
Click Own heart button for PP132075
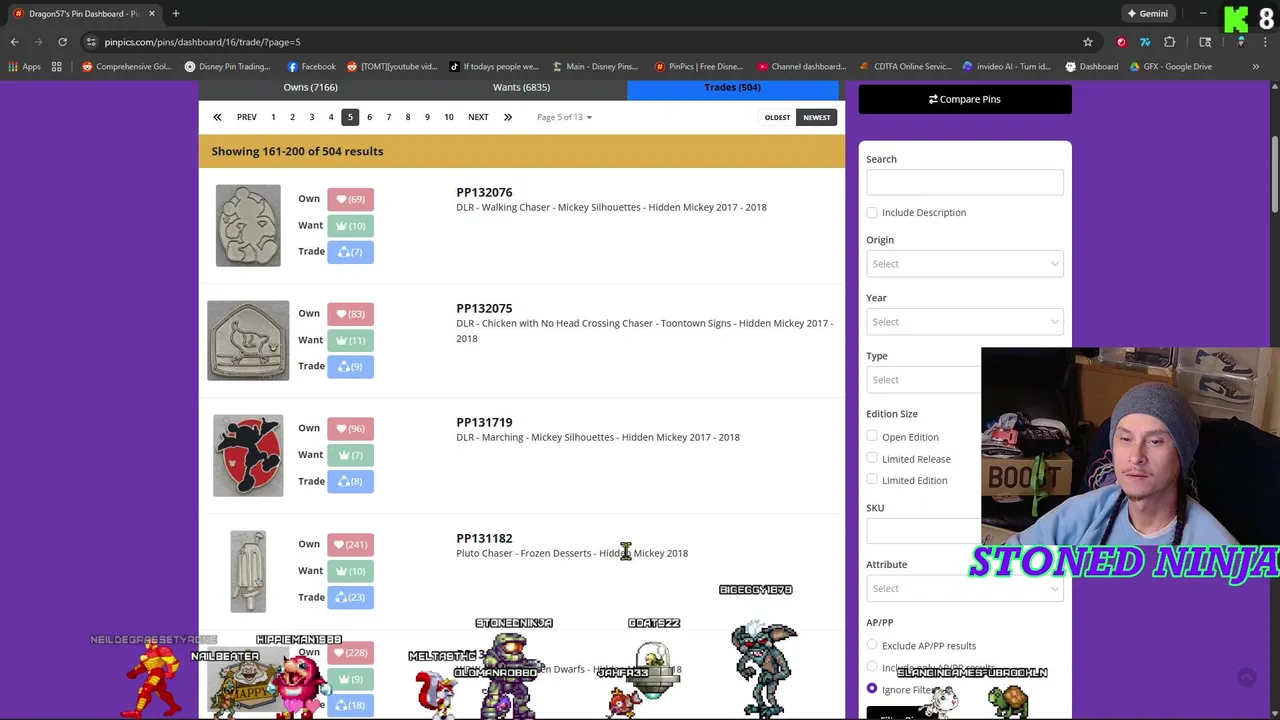pos(350,314)
